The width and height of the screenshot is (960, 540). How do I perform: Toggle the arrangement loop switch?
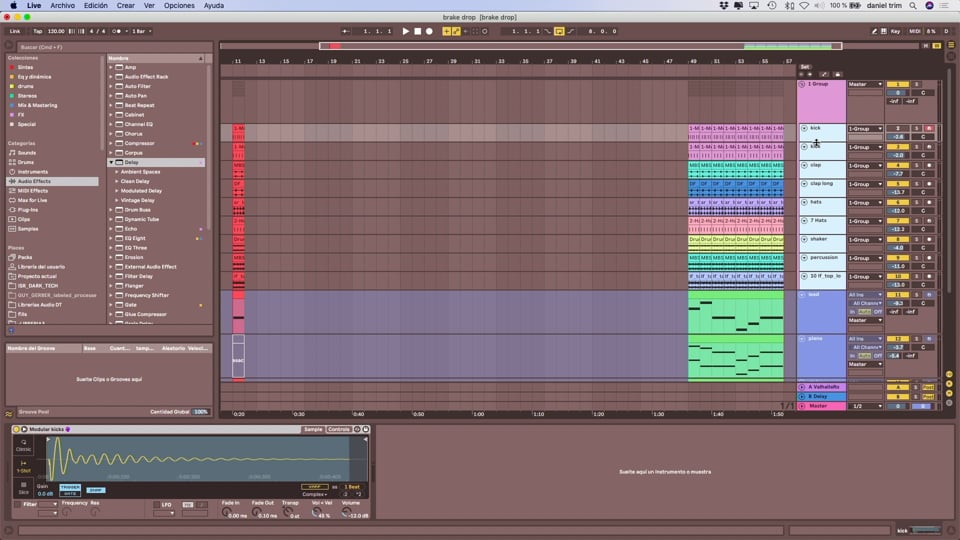(x=559, y=31)
